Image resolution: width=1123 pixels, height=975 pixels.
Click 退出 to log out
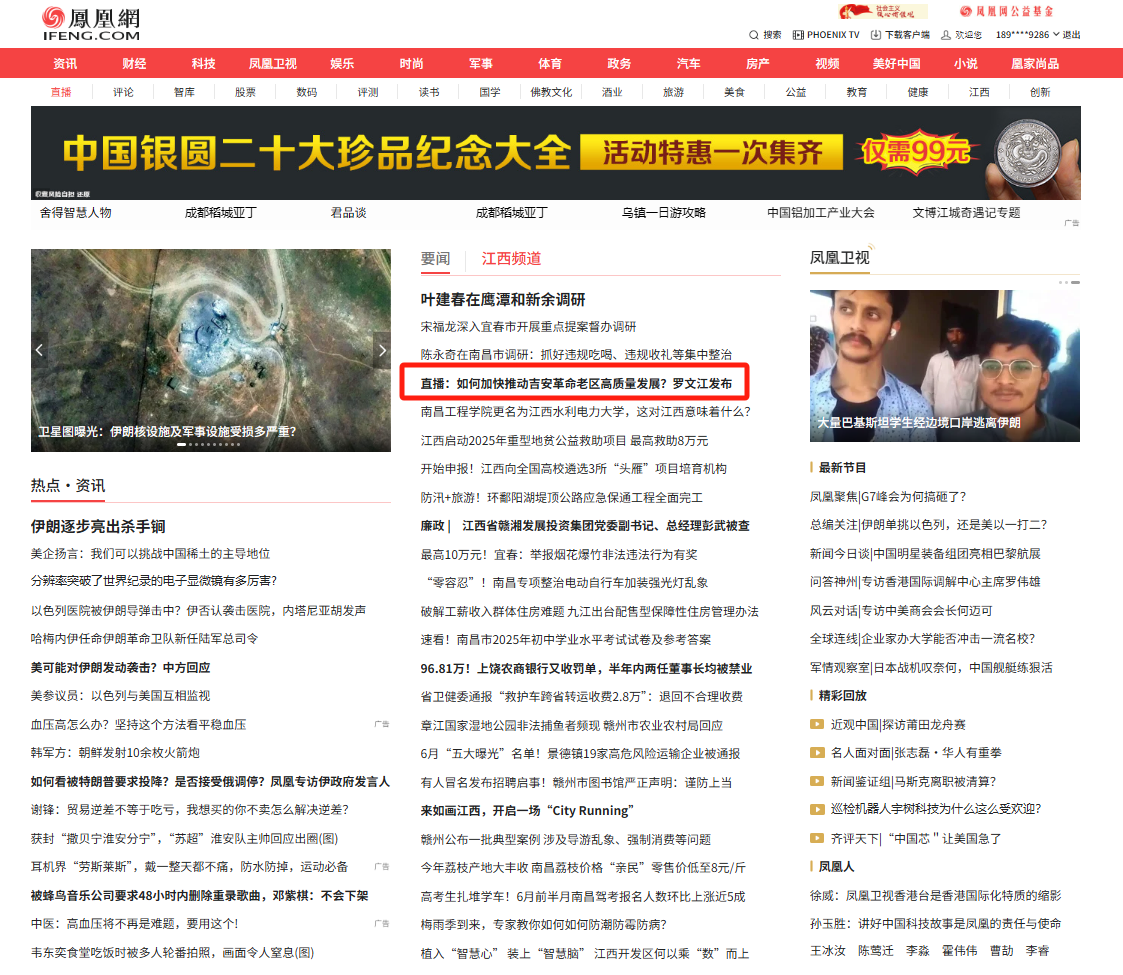(1071, 34)
